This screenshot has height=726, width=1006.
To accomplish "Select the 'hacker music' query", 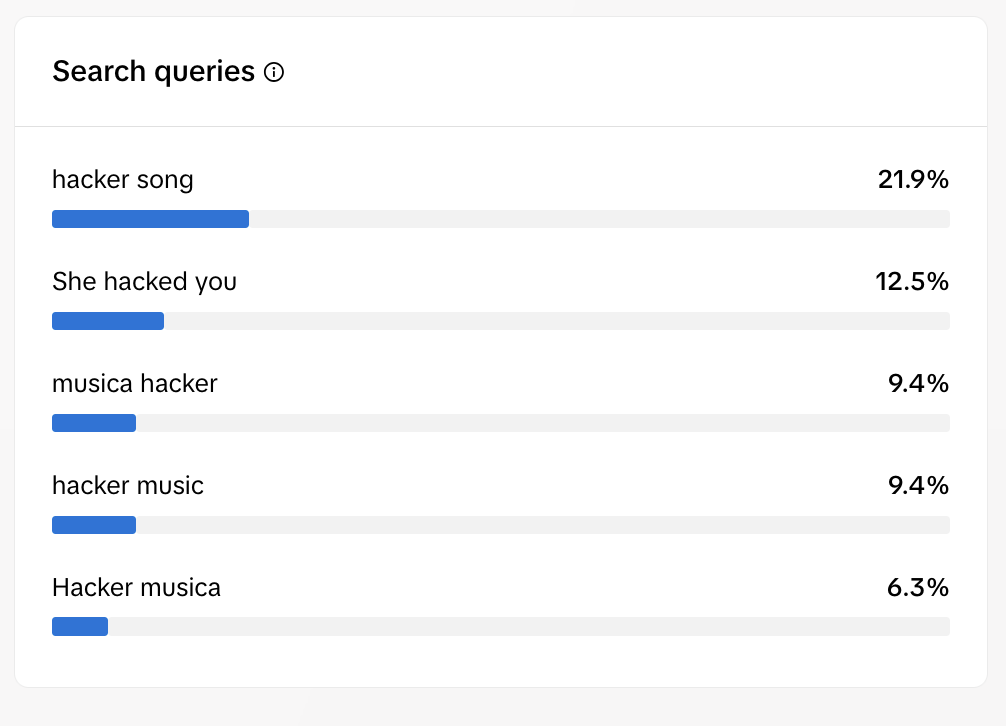I will pyautogui.click(x=128, y=485).
